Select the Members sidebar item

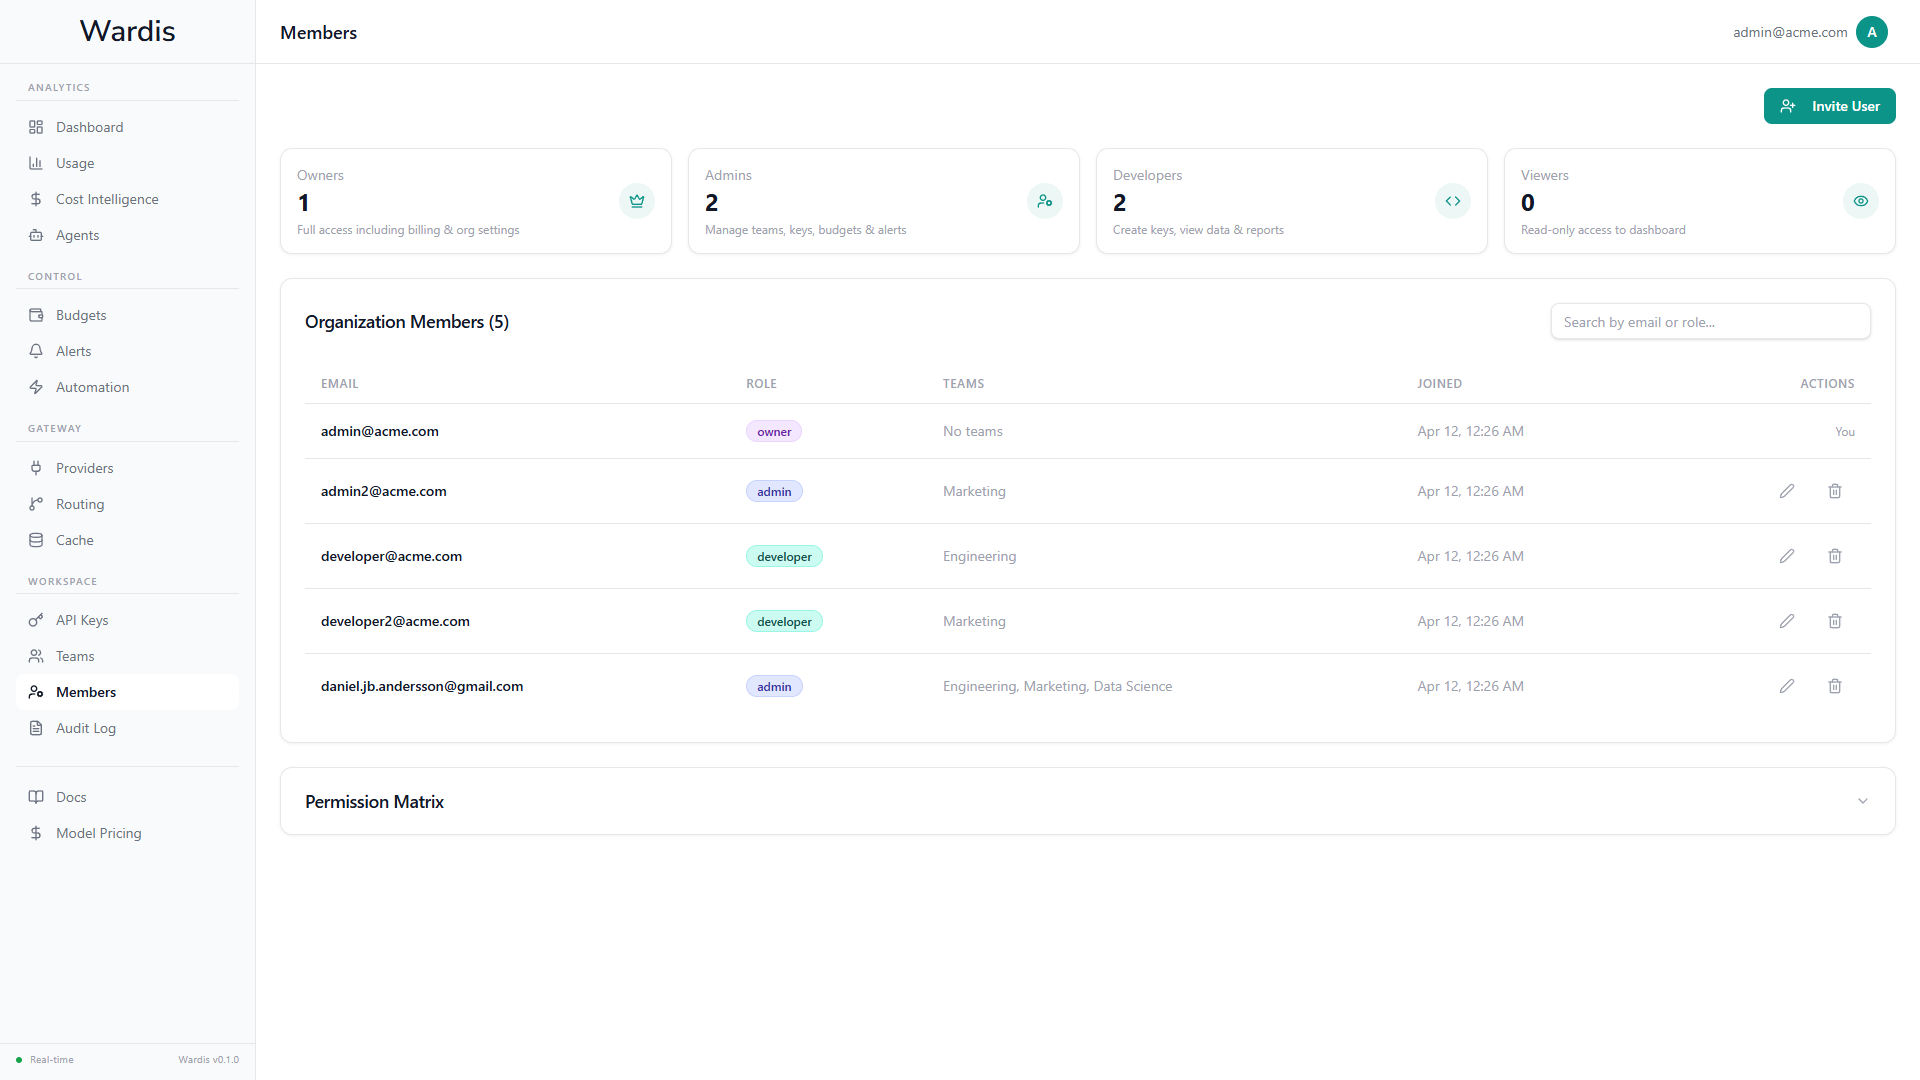[127, 692]
